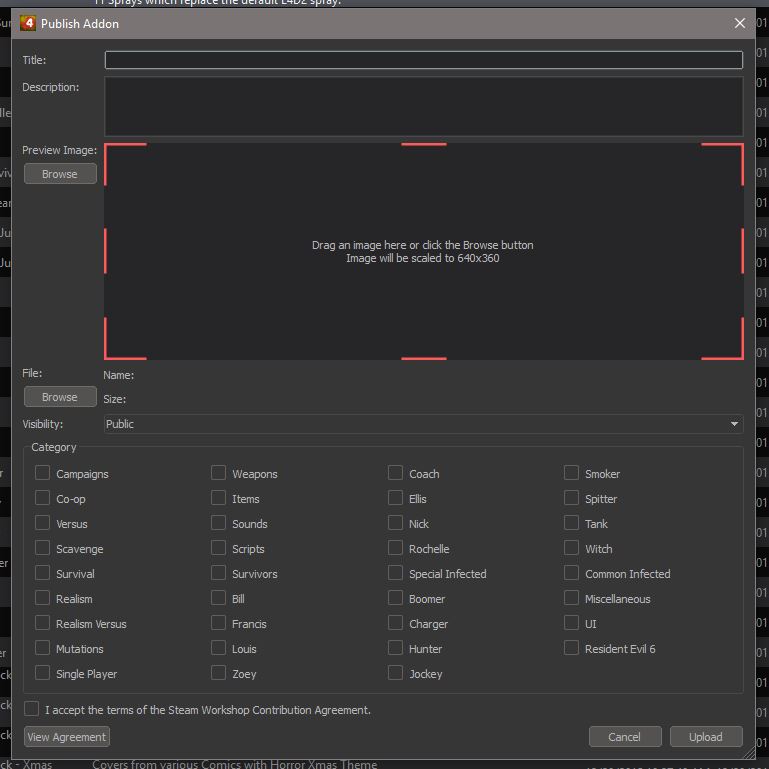Image resolution: width=769 pixels, height=769 pixels.
Task: Check the Common Infected checkbox
Action: pos(571,573)
